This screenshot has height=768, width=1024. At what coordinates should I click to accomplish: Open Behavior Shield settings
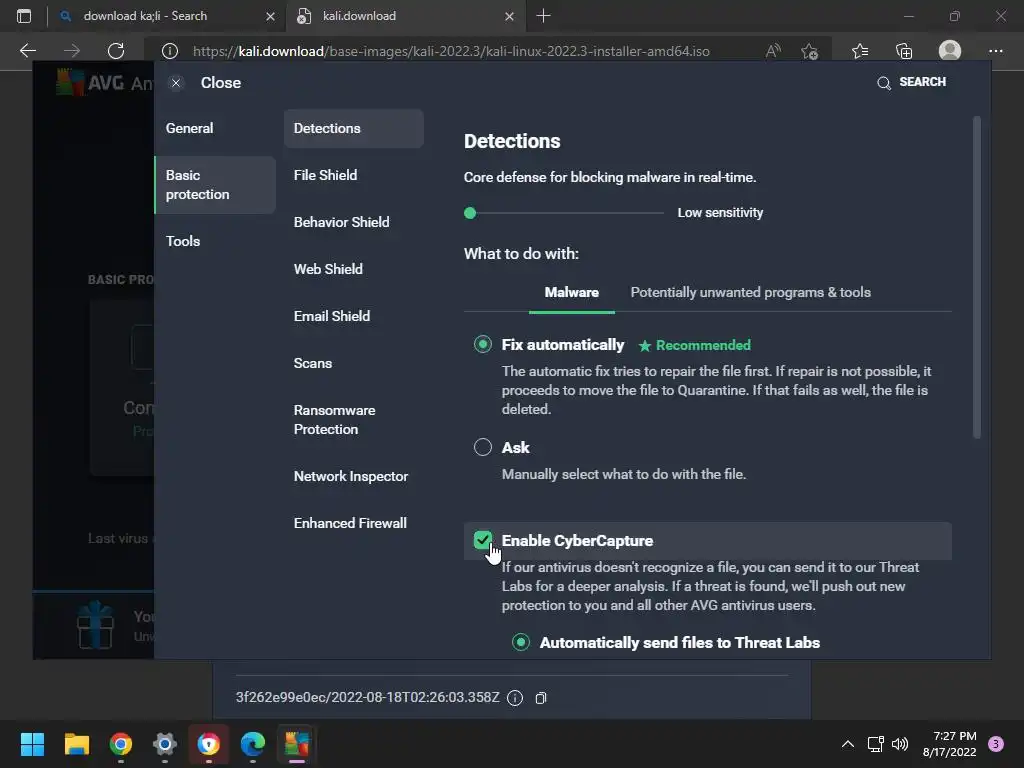342,222
